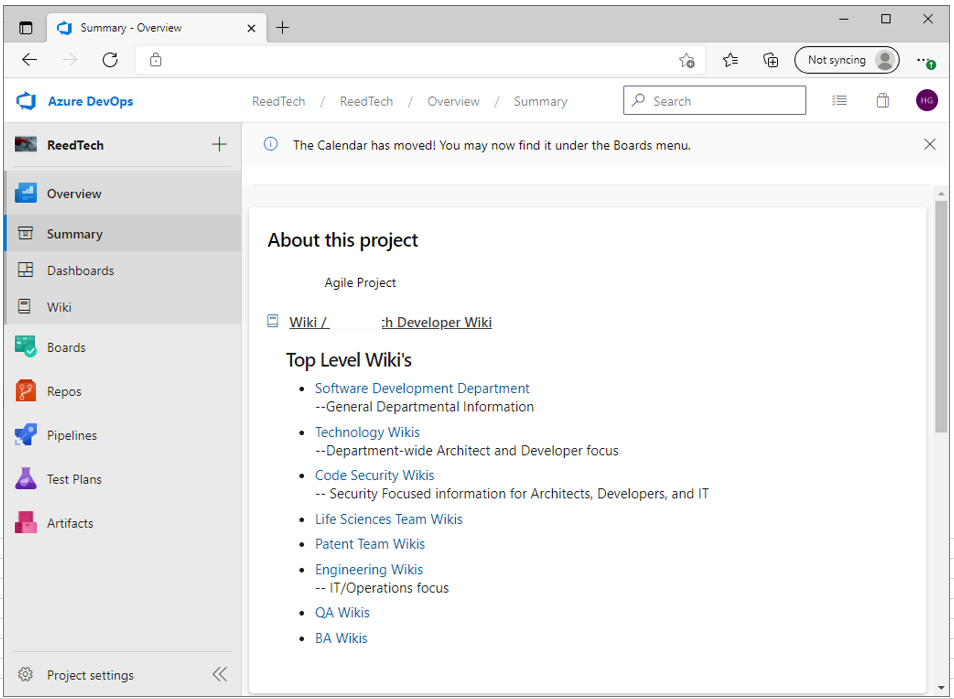
Task: Click the plus button next to ReedTech
Action: (219, 144)
